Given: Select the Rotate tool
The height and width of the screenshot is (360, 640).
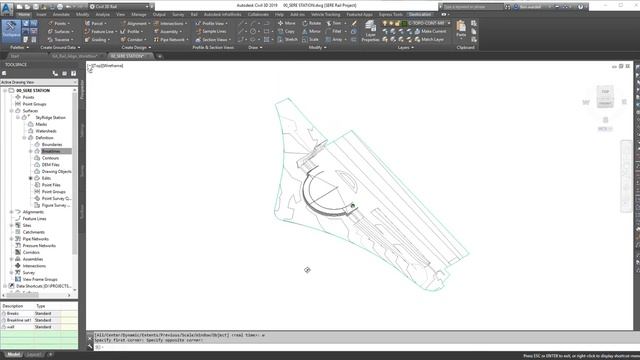Looking at the screenshot, I should 311,23.
